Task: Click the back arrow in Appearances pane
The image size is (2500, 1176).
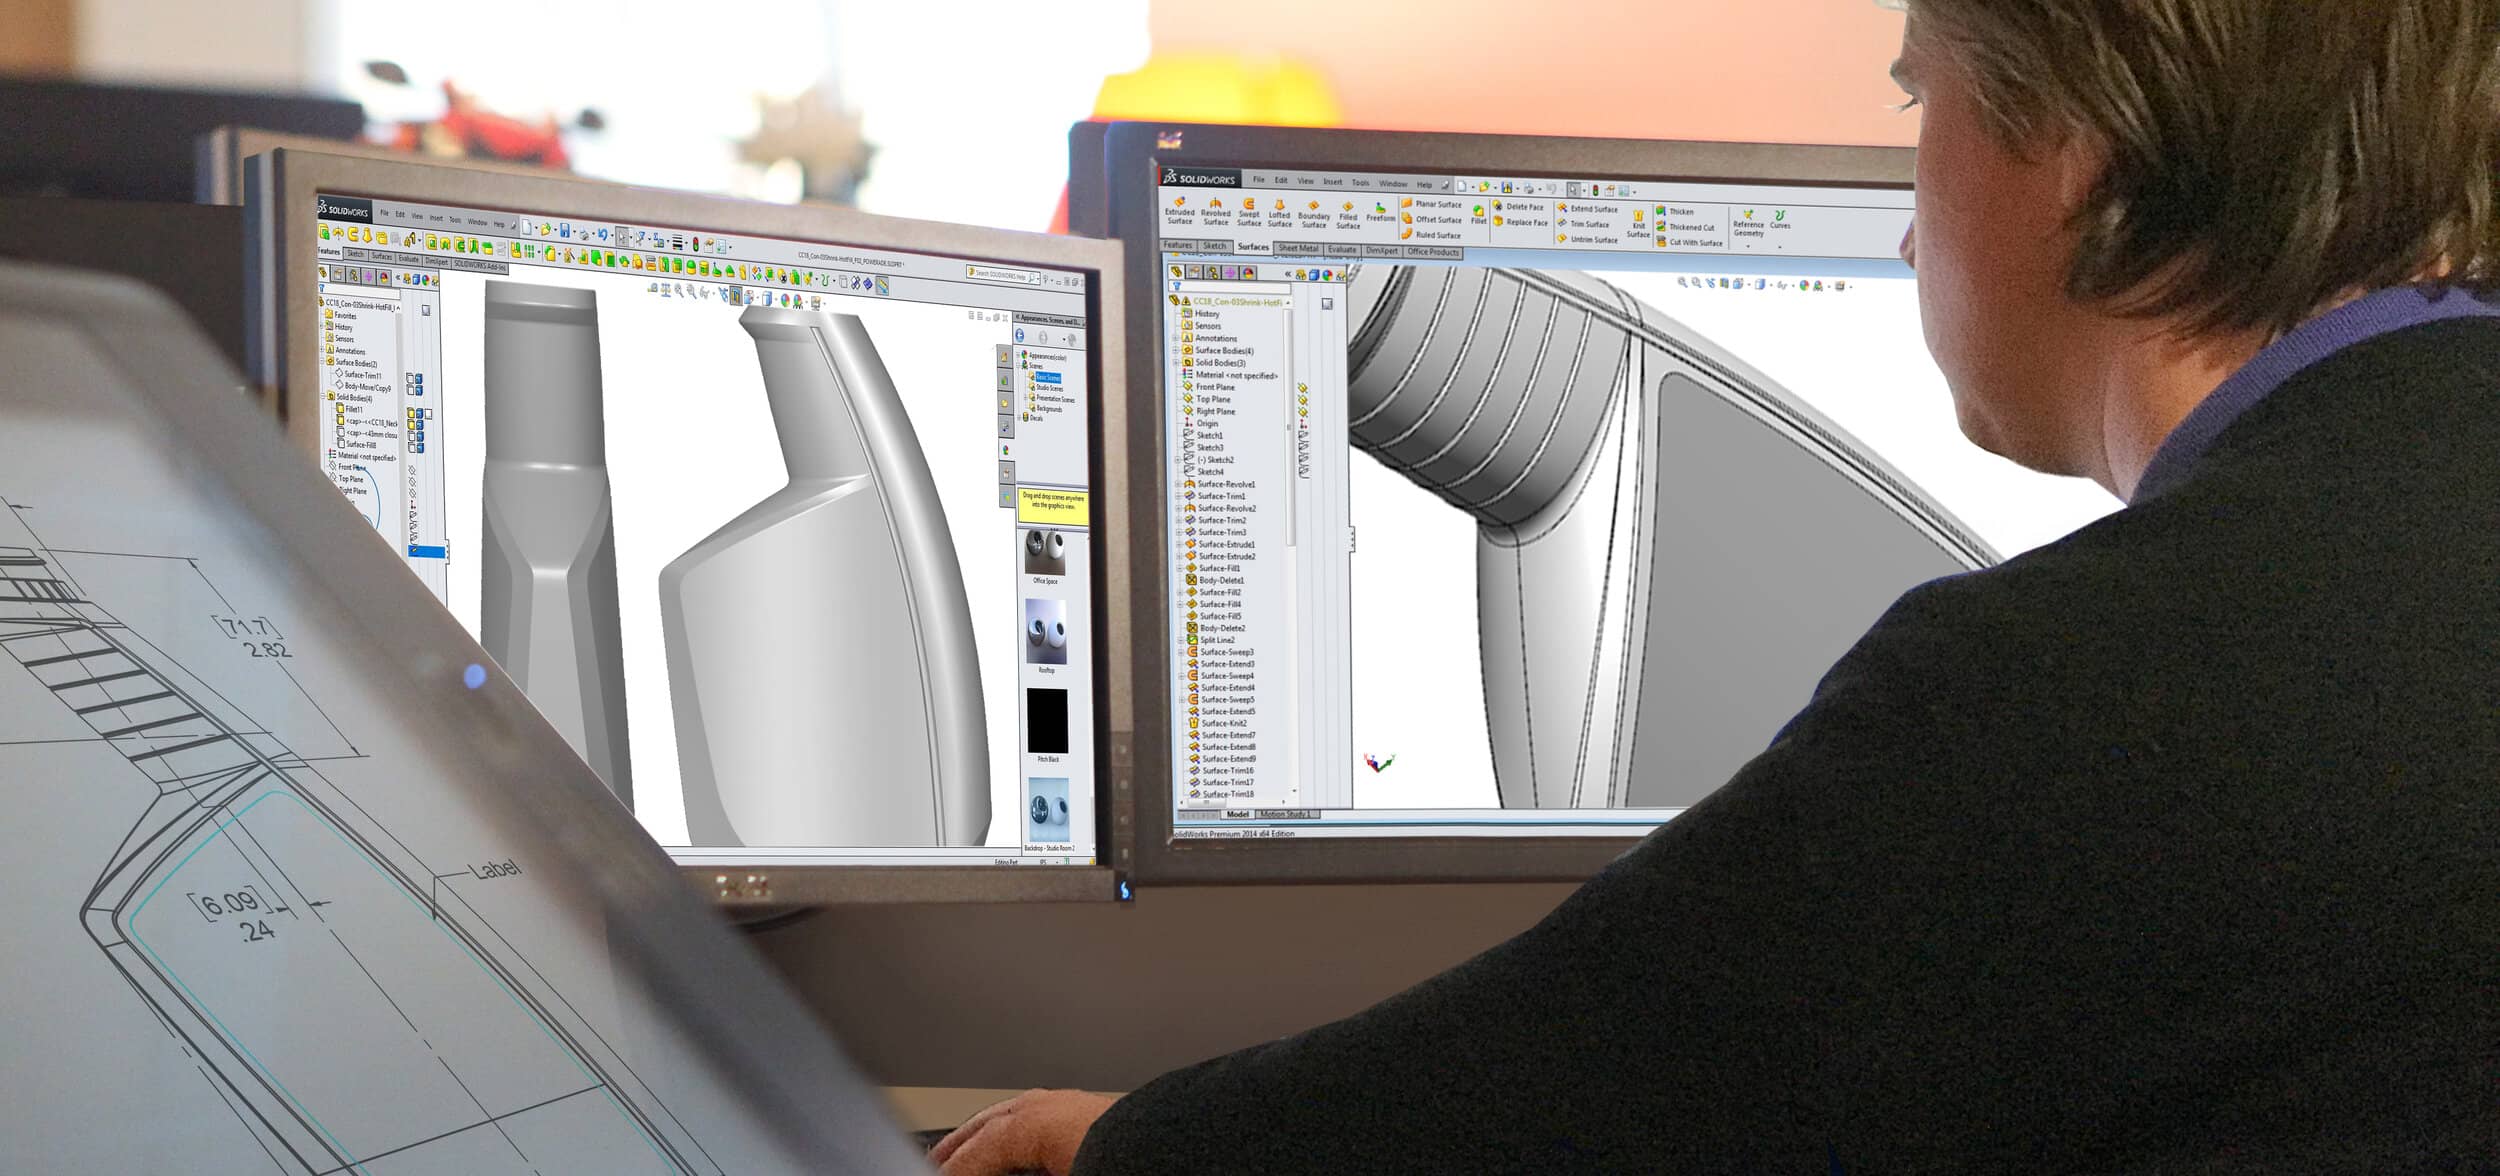Action: click(x=1020, y=336)
